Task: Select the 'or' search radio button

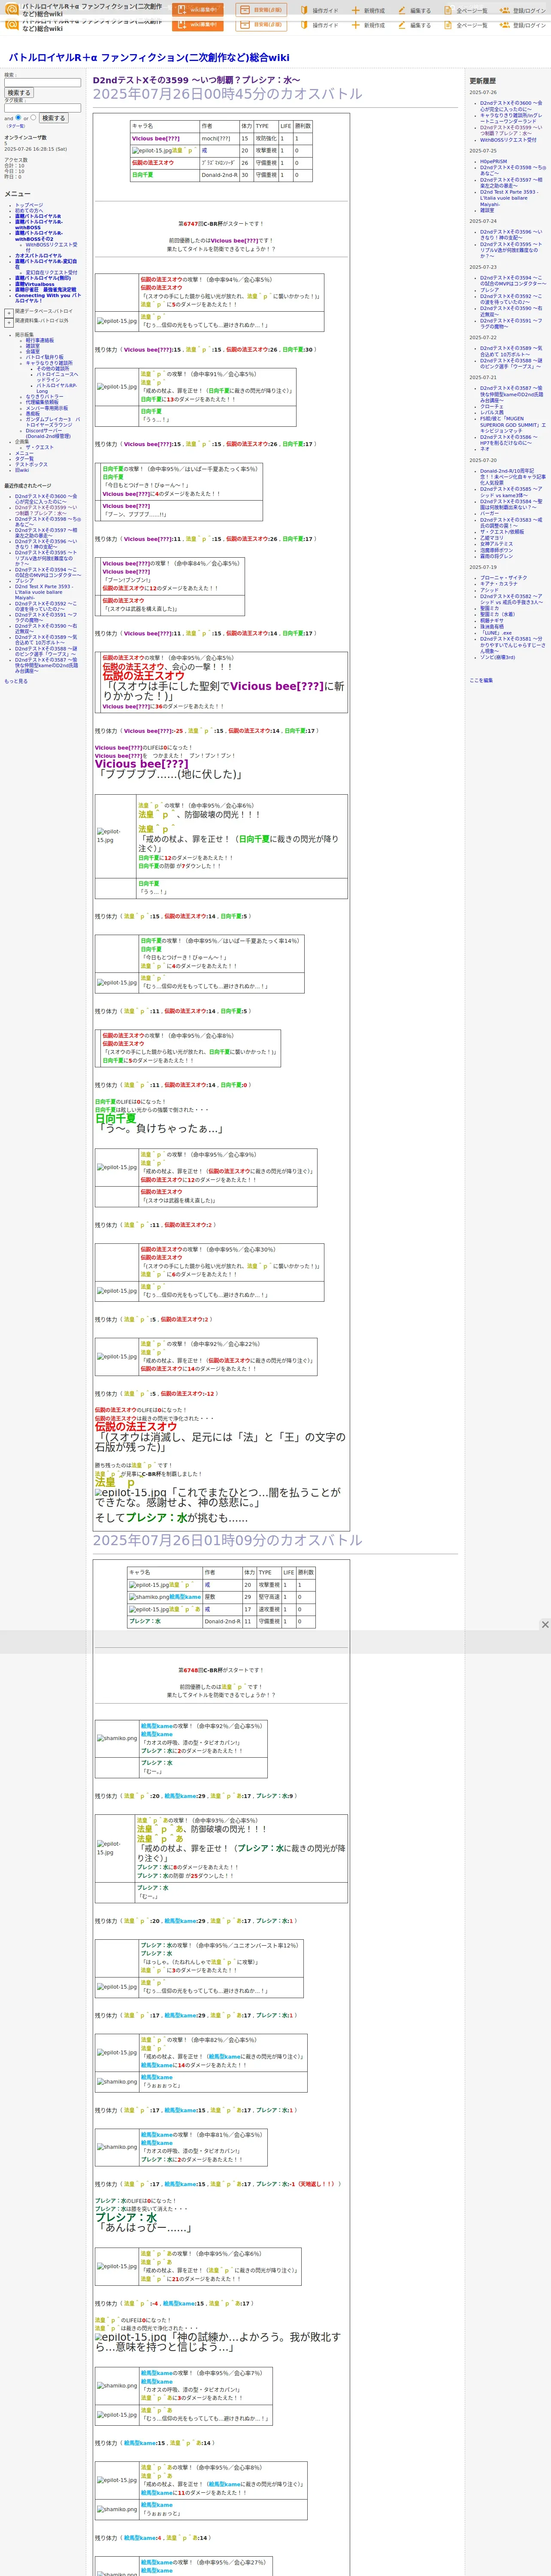Action: (x=33, y=117)
